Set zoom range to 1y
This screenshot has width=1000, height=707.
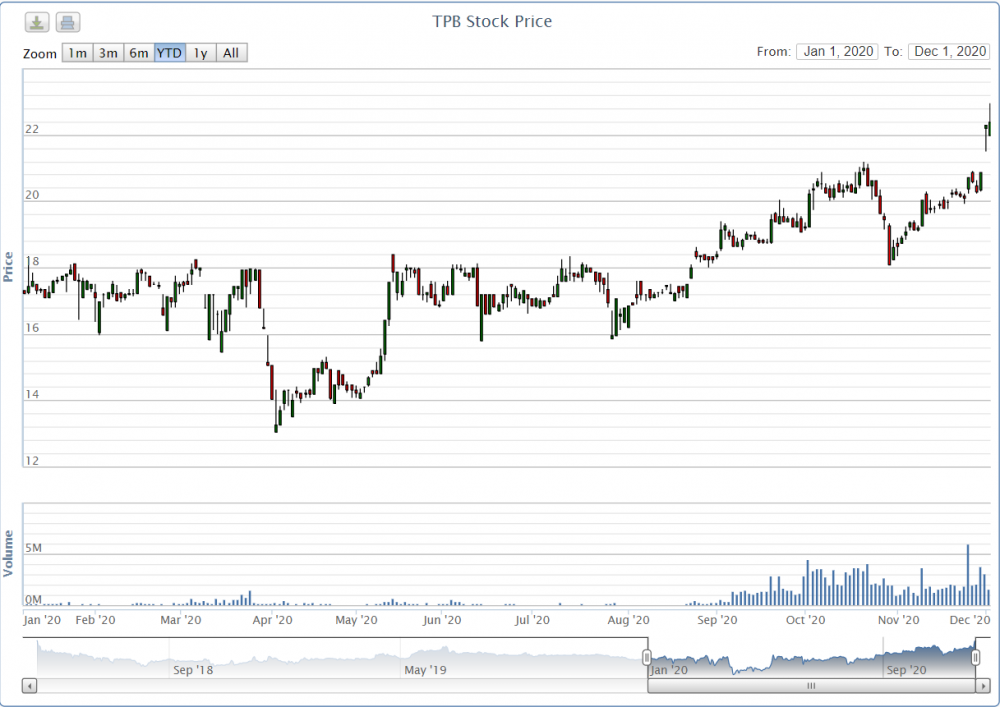point(201,53)
